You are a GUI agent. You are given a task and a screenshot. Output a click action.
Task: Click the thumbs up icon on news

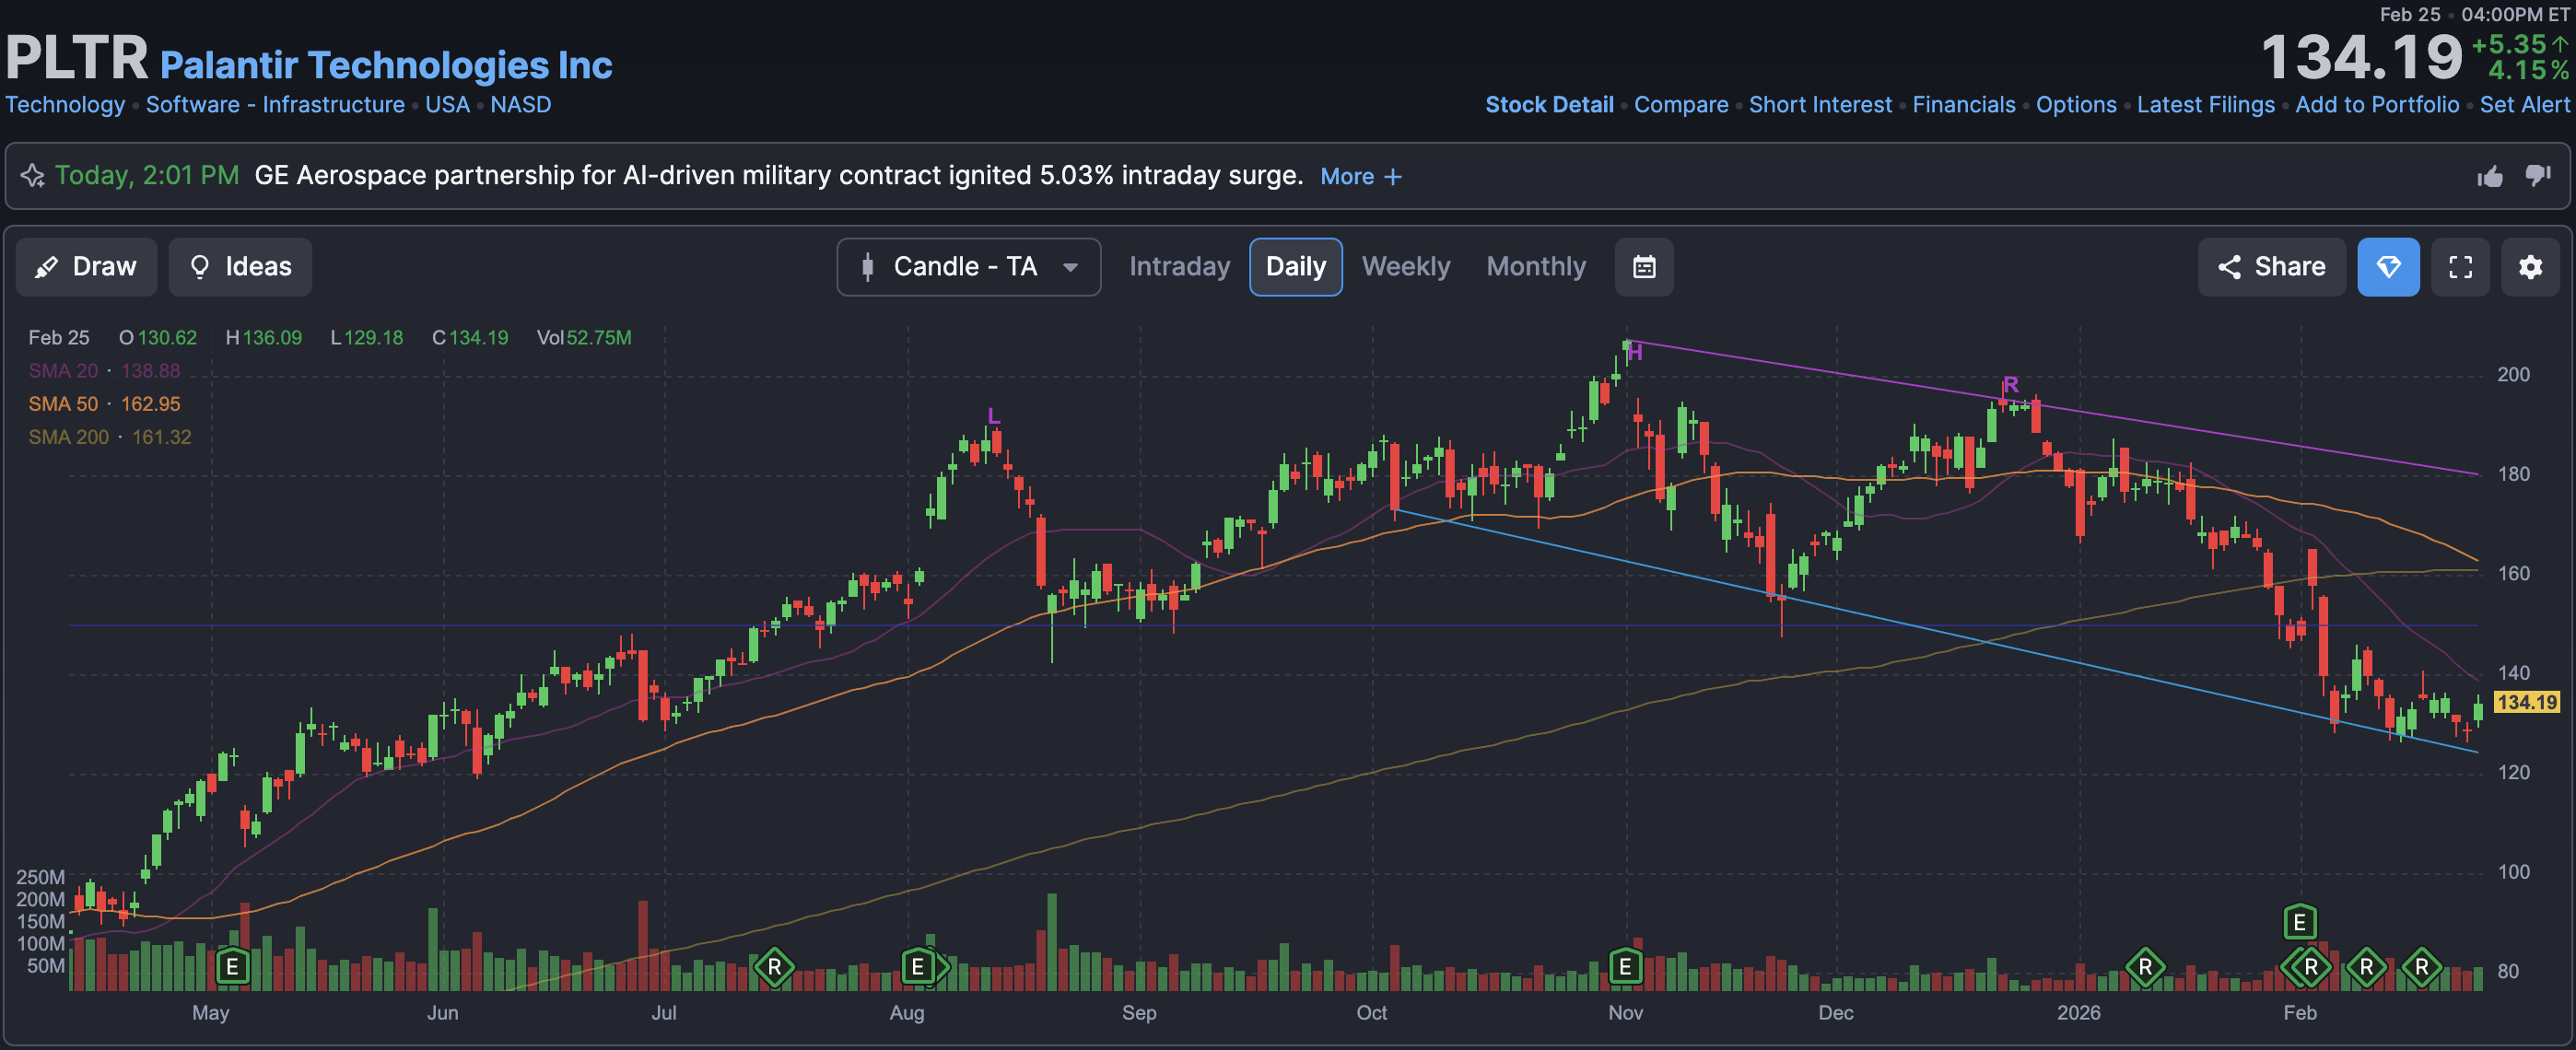click(x=2489, y=177)
